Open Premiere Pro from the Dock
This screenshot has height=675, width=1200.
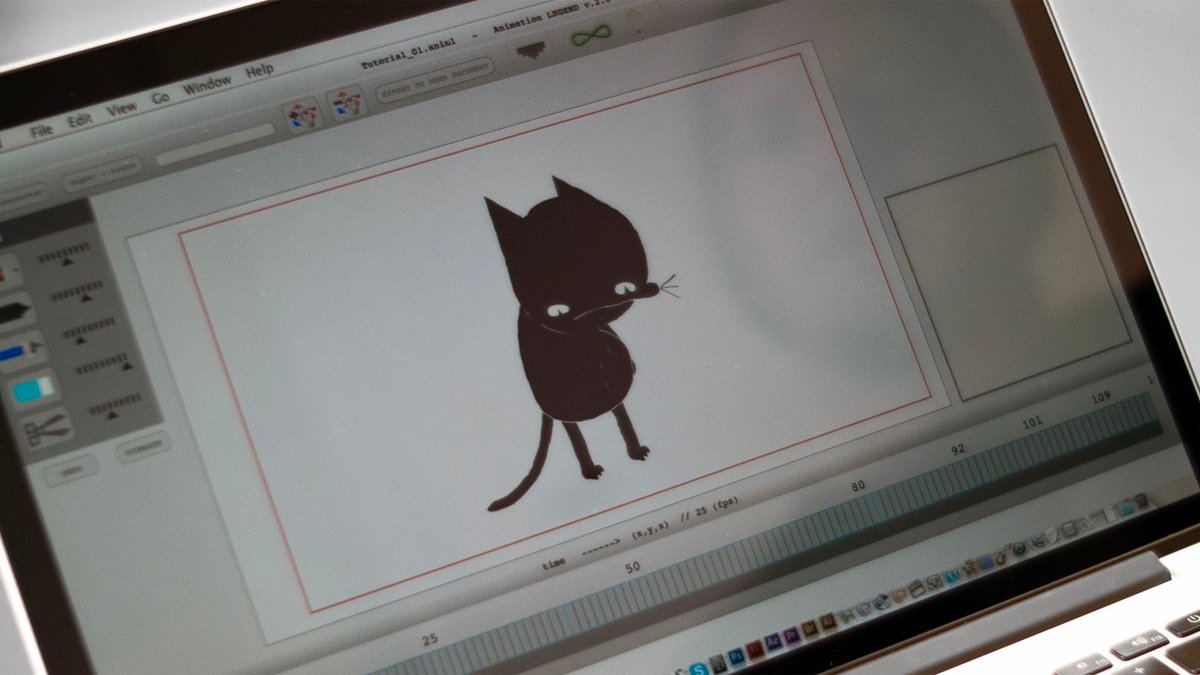click(791, 636)
